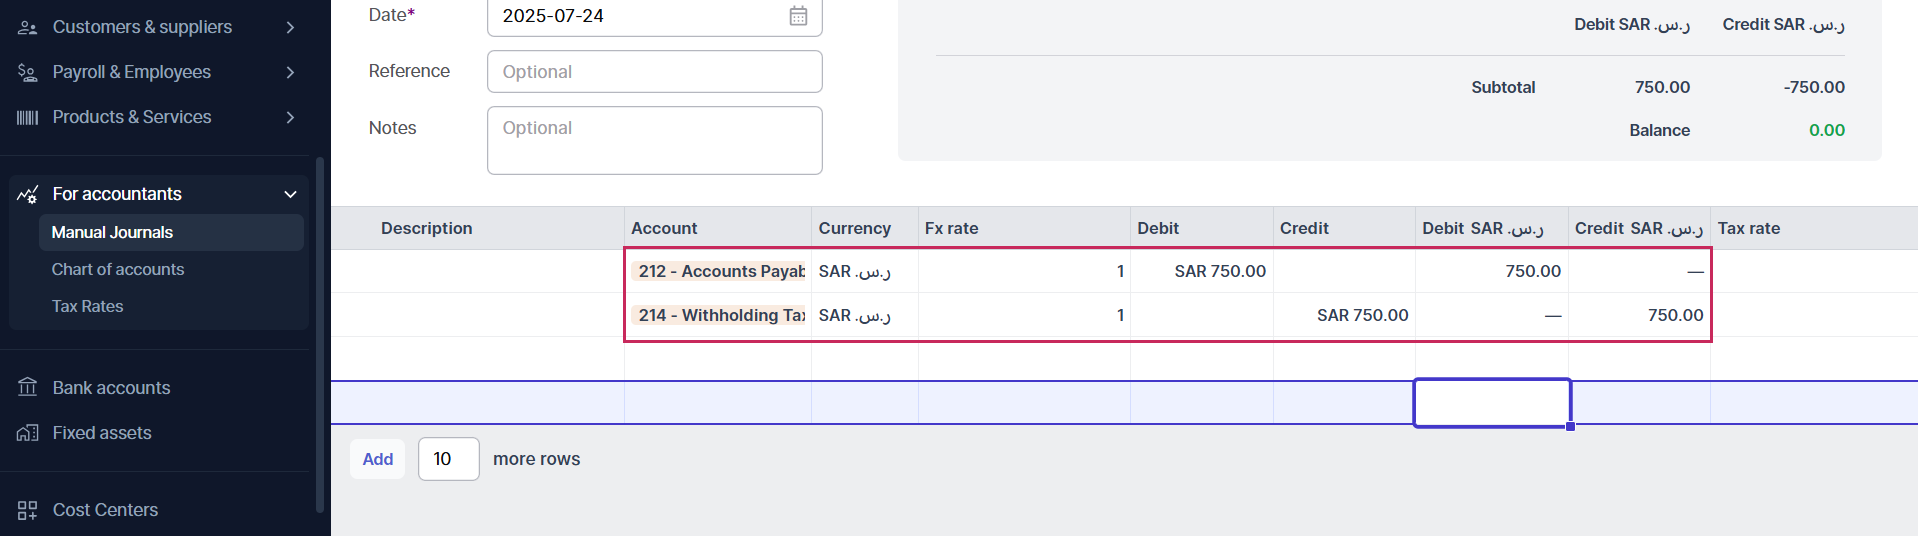Select Manual Journals in sidebar
The width and height of the screenshot is (1918, 536).
(112, 232)
